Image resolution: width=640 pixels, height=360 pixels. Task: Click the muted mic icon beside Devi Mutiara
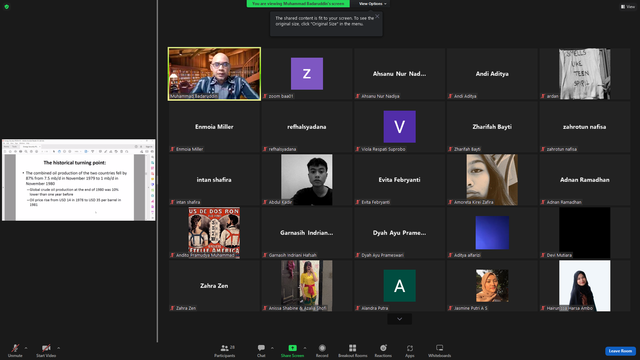(x=543, y=255)
